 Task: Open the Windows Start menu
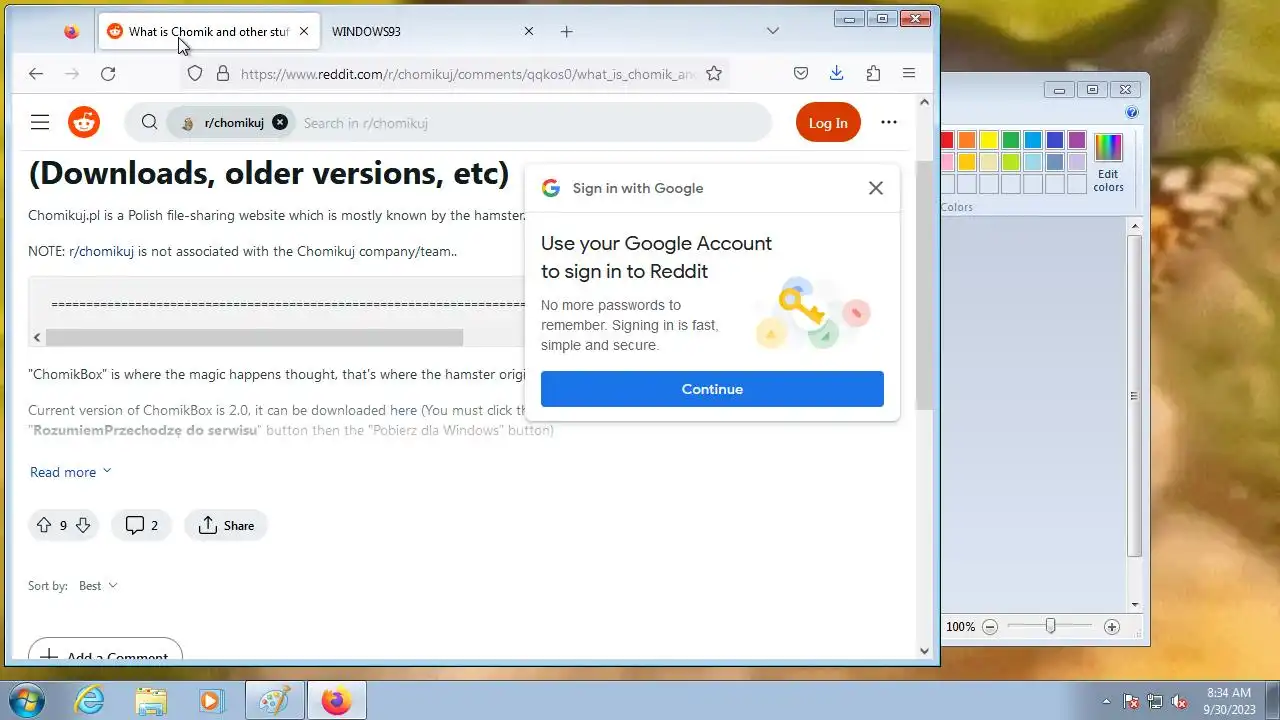[26, 701]
